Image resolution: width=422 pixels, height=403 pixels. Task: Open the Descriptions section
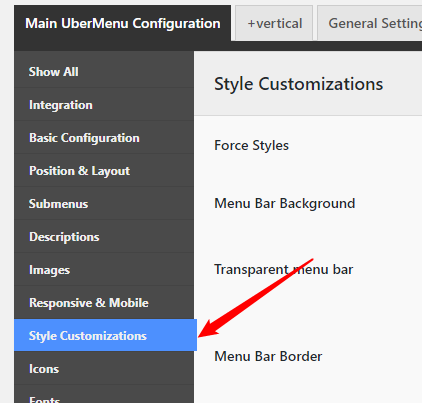click(x=104, y=237)
